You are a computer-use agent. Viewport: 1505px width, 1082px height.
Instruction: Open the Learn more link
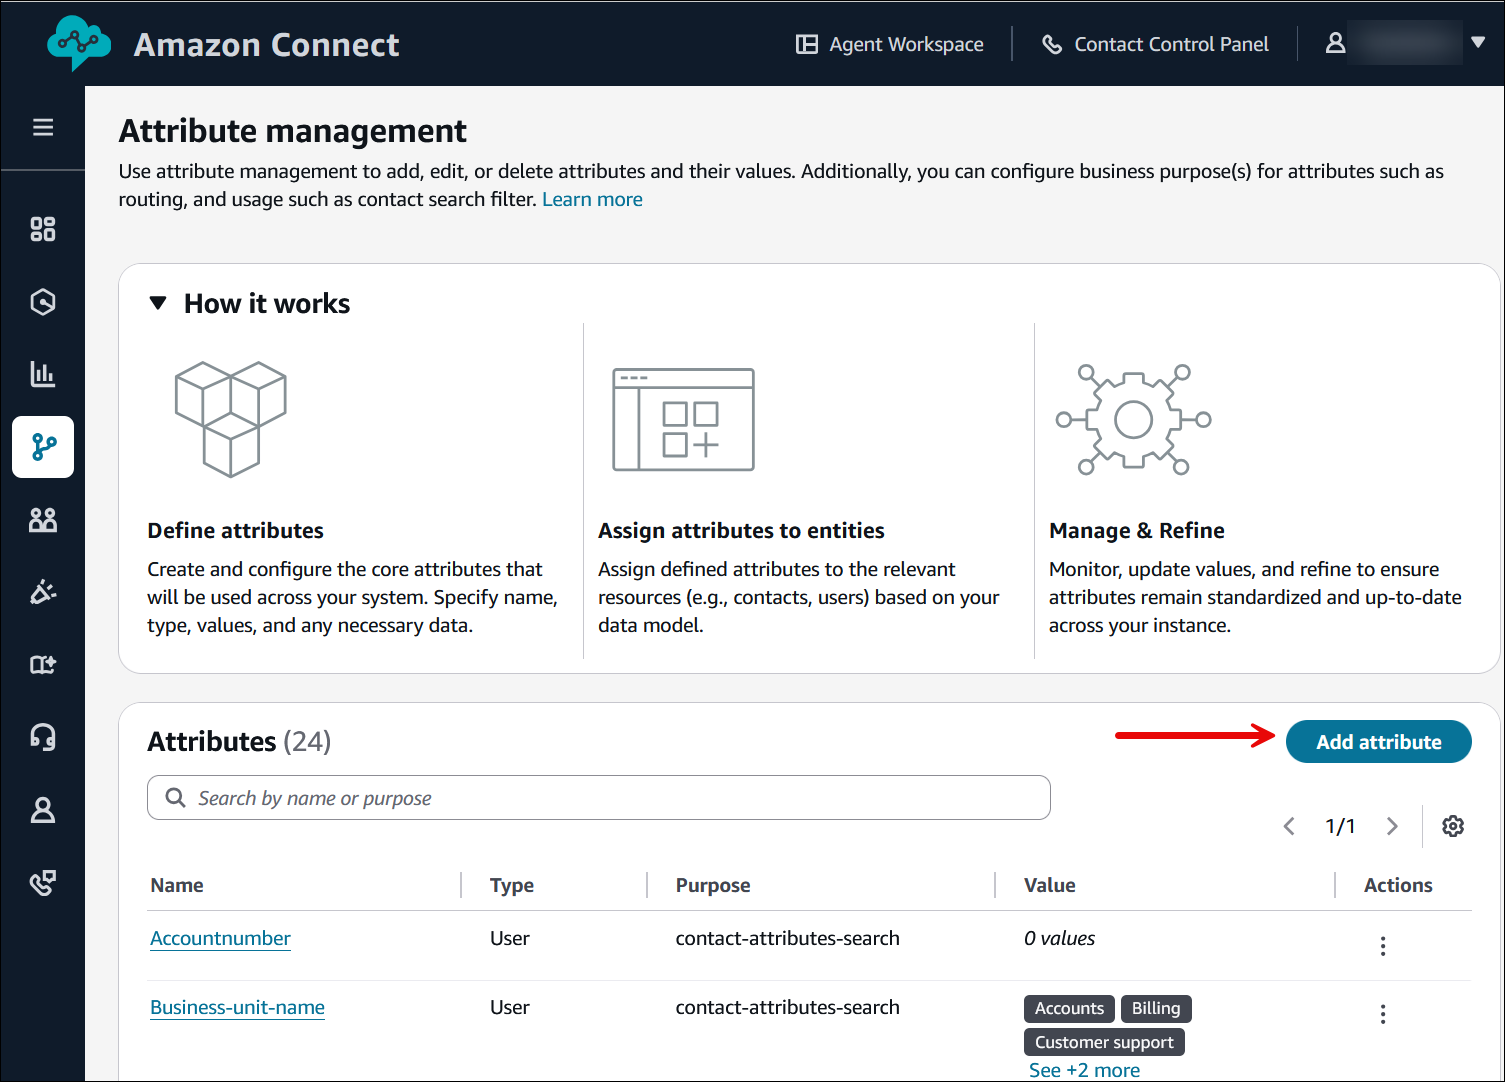coord(592,198)
